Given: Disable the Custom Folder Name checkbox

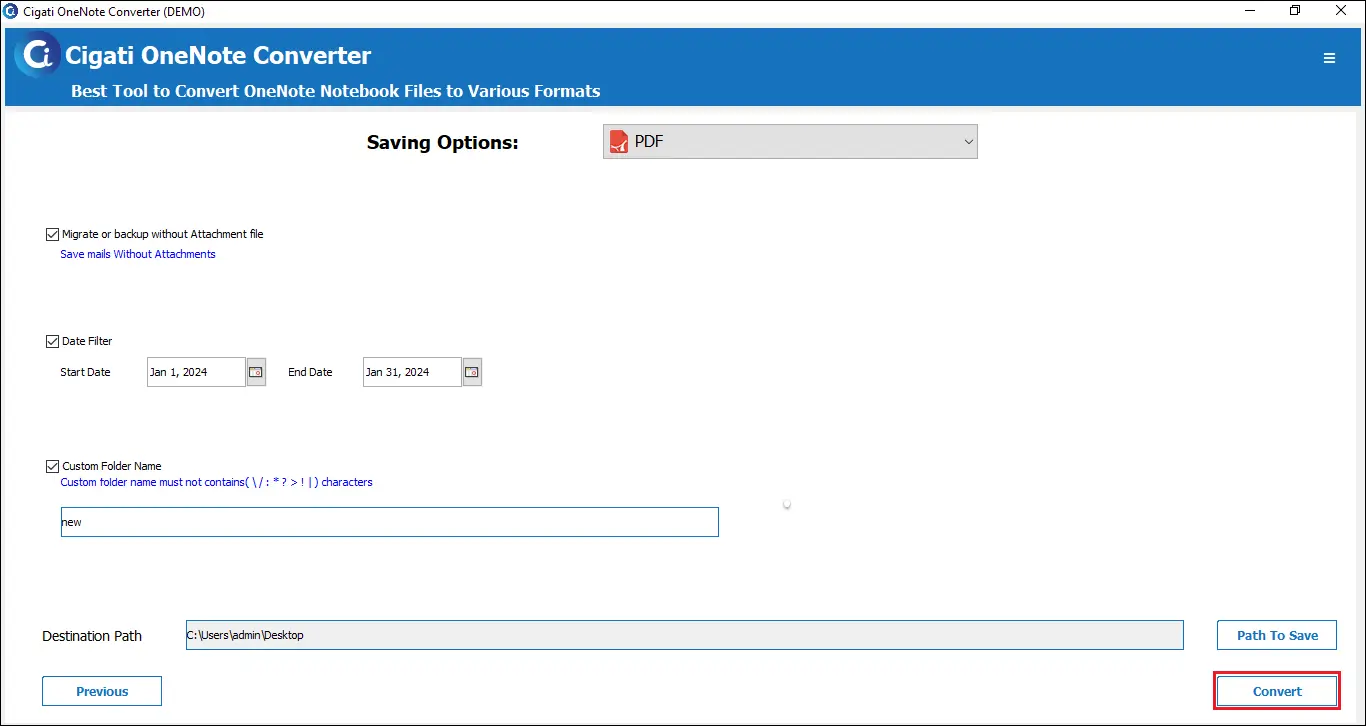Looking at the screenshot, I should [x=53, y=466].
